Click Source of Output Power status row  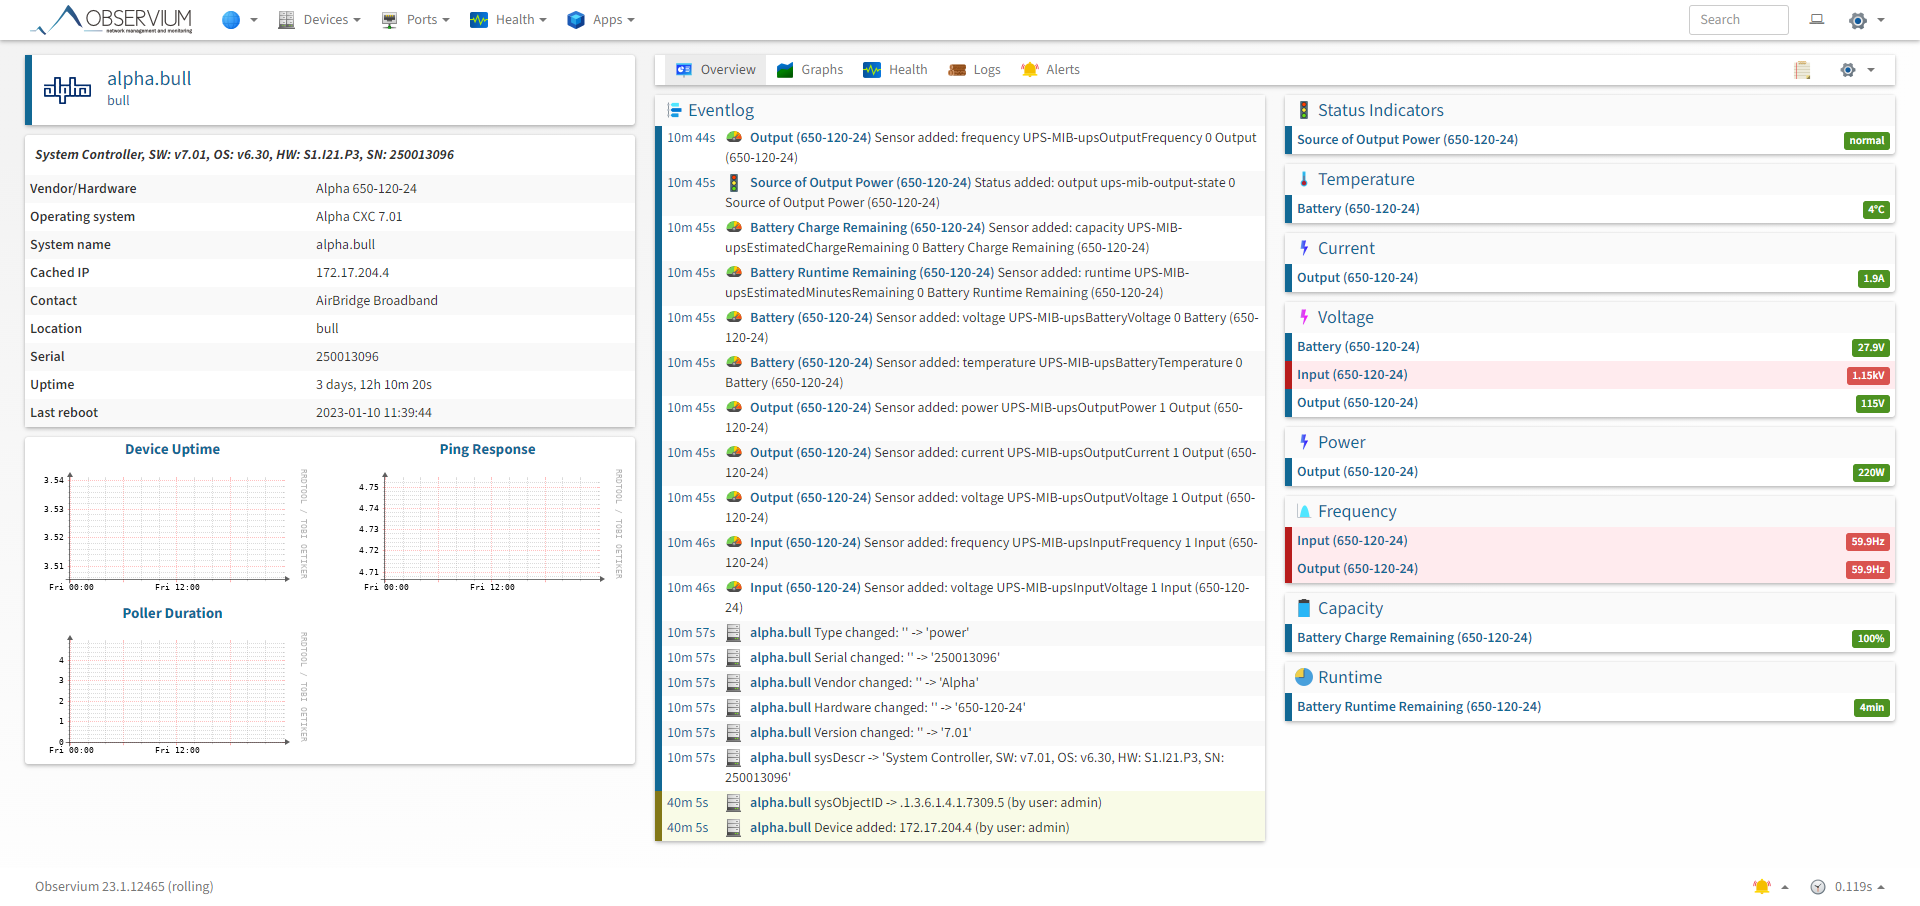click(1590, 140)
